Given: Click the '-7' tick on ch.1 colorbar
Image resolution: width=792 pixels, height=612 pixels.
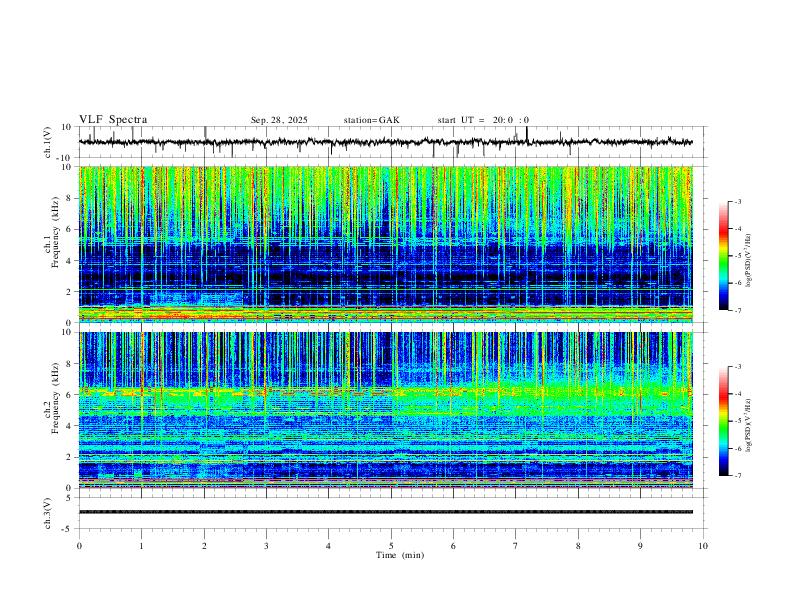Looking at the screenshot, I should [738, 310].
